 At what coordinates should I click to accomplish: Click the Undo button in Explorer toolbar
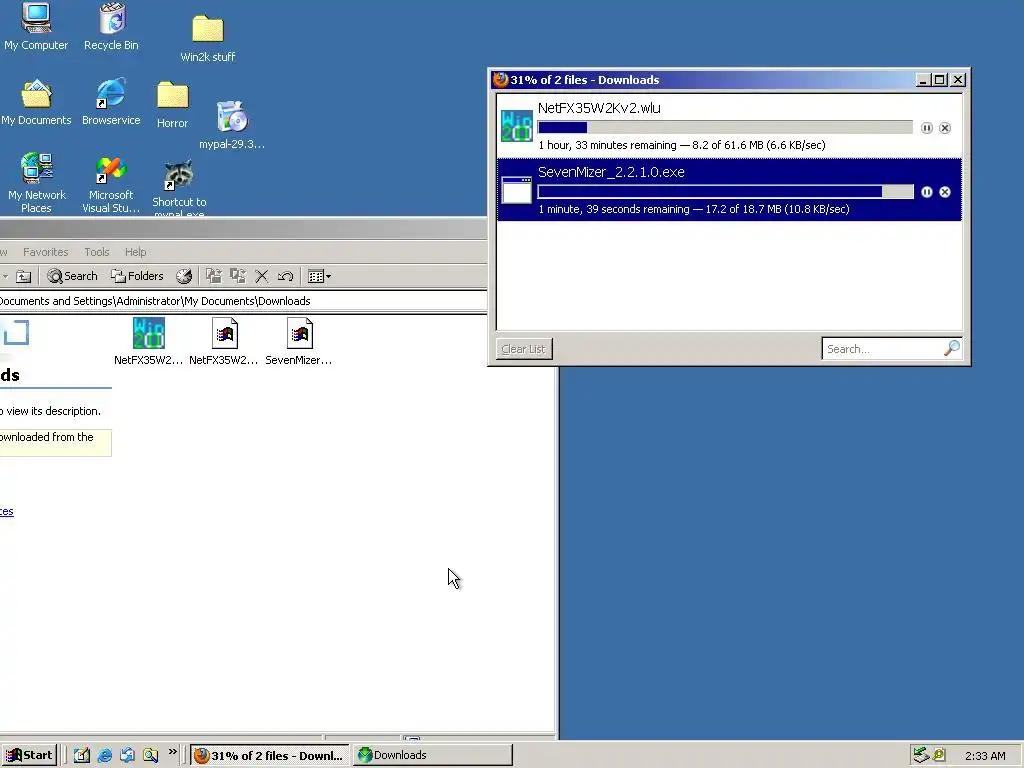point(285,276)
